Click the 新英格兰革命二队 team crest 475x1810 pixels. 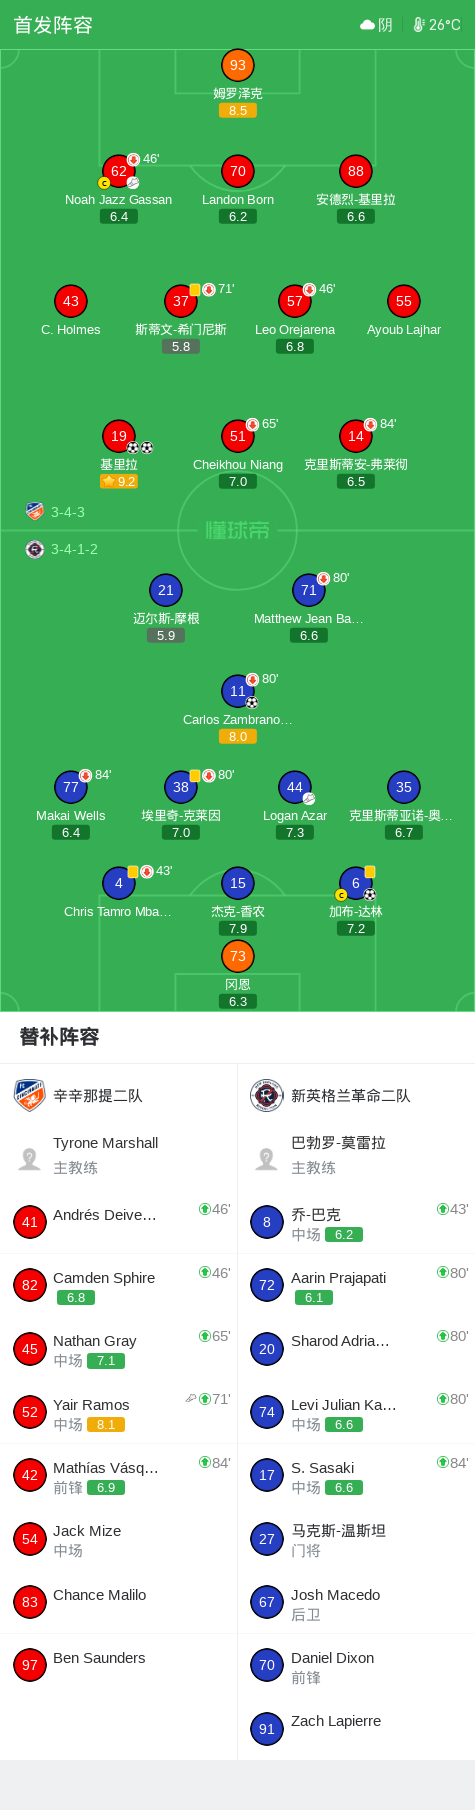coord(267,1095)
